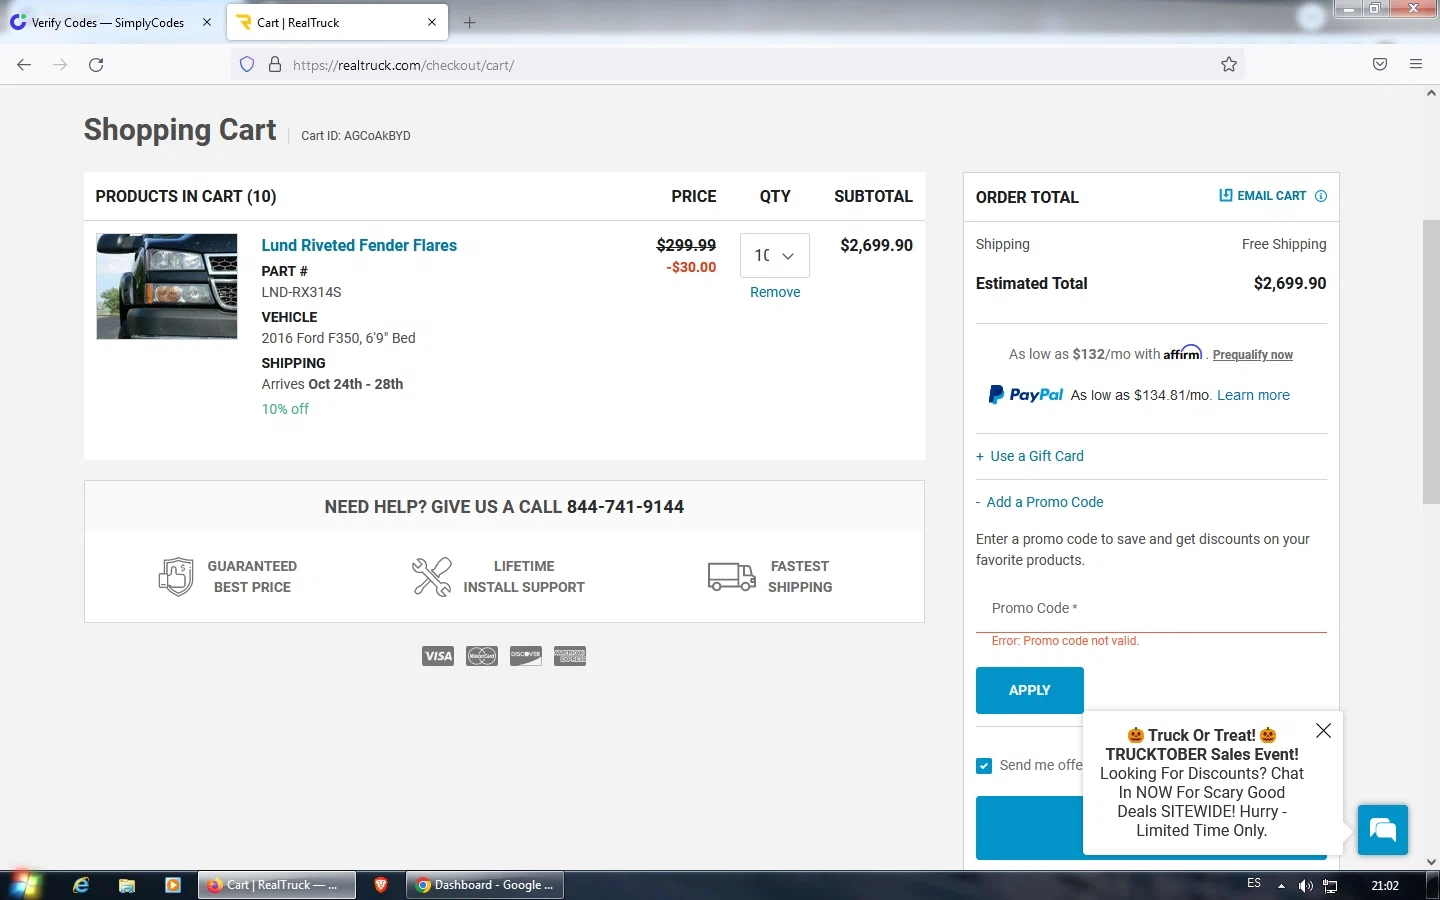Click the Guaranteed Best Price badge icon
Viewport: 1440px width, 900px height.
176,577
